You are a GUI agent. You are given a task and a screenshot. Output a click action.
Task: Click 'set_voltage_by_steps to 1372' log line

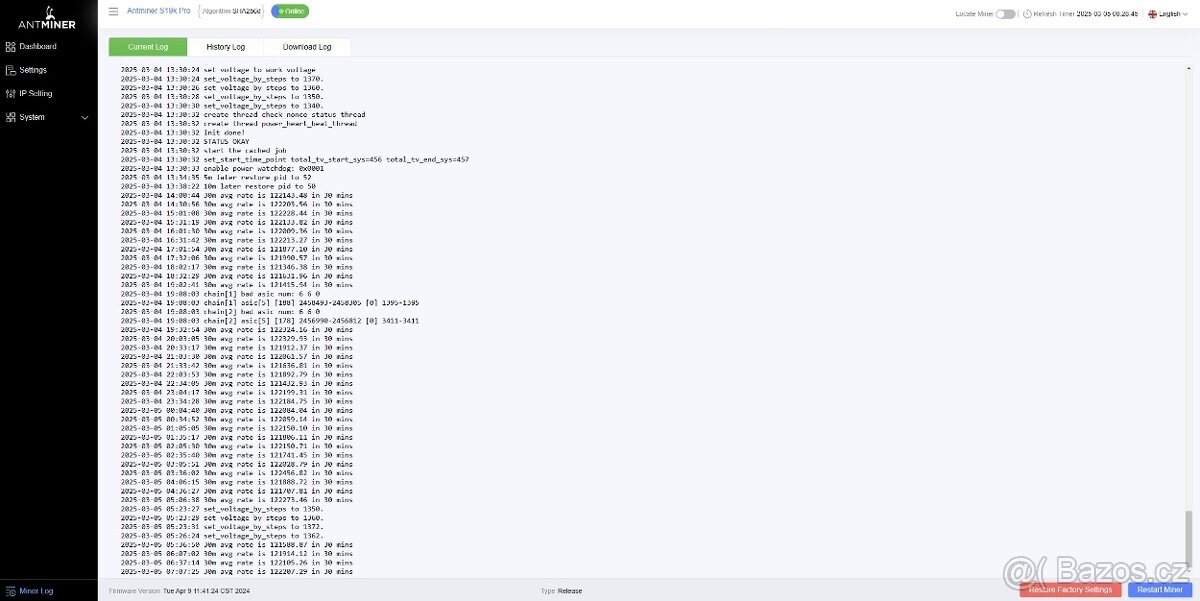pyautogui.click(x=222, y=527)
